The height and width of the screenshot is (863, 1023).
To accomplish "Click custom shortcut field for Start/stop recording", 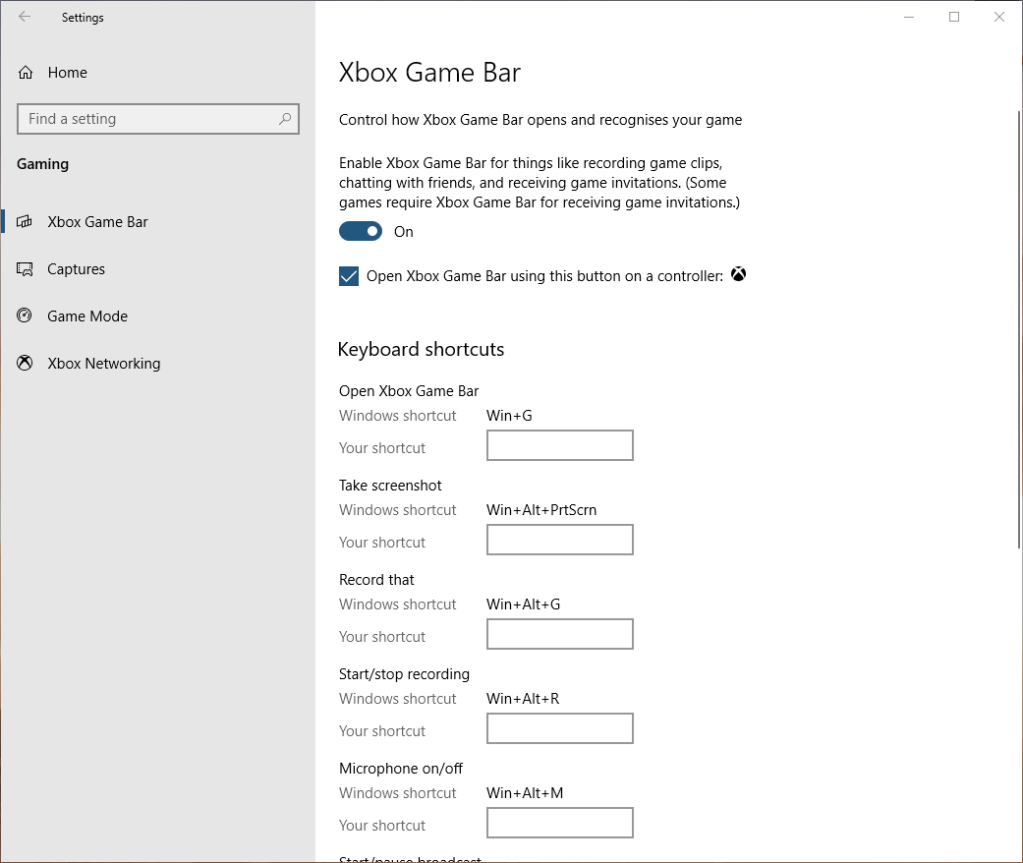I will 559,729.
